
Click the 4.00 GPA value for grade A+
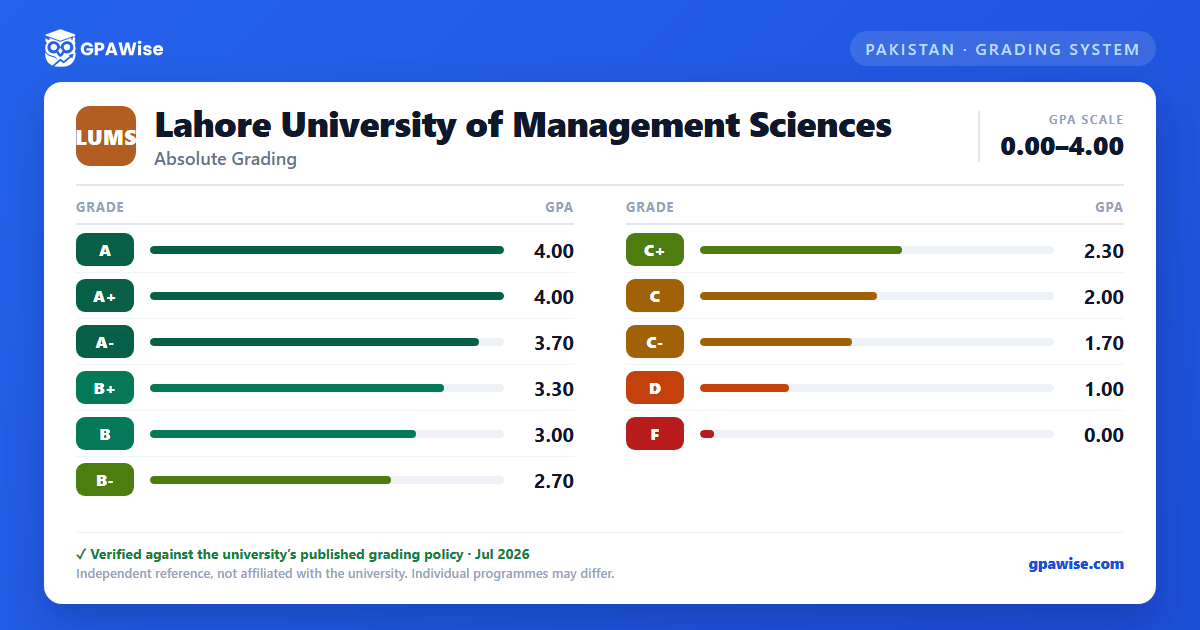[x=554, y=297]
